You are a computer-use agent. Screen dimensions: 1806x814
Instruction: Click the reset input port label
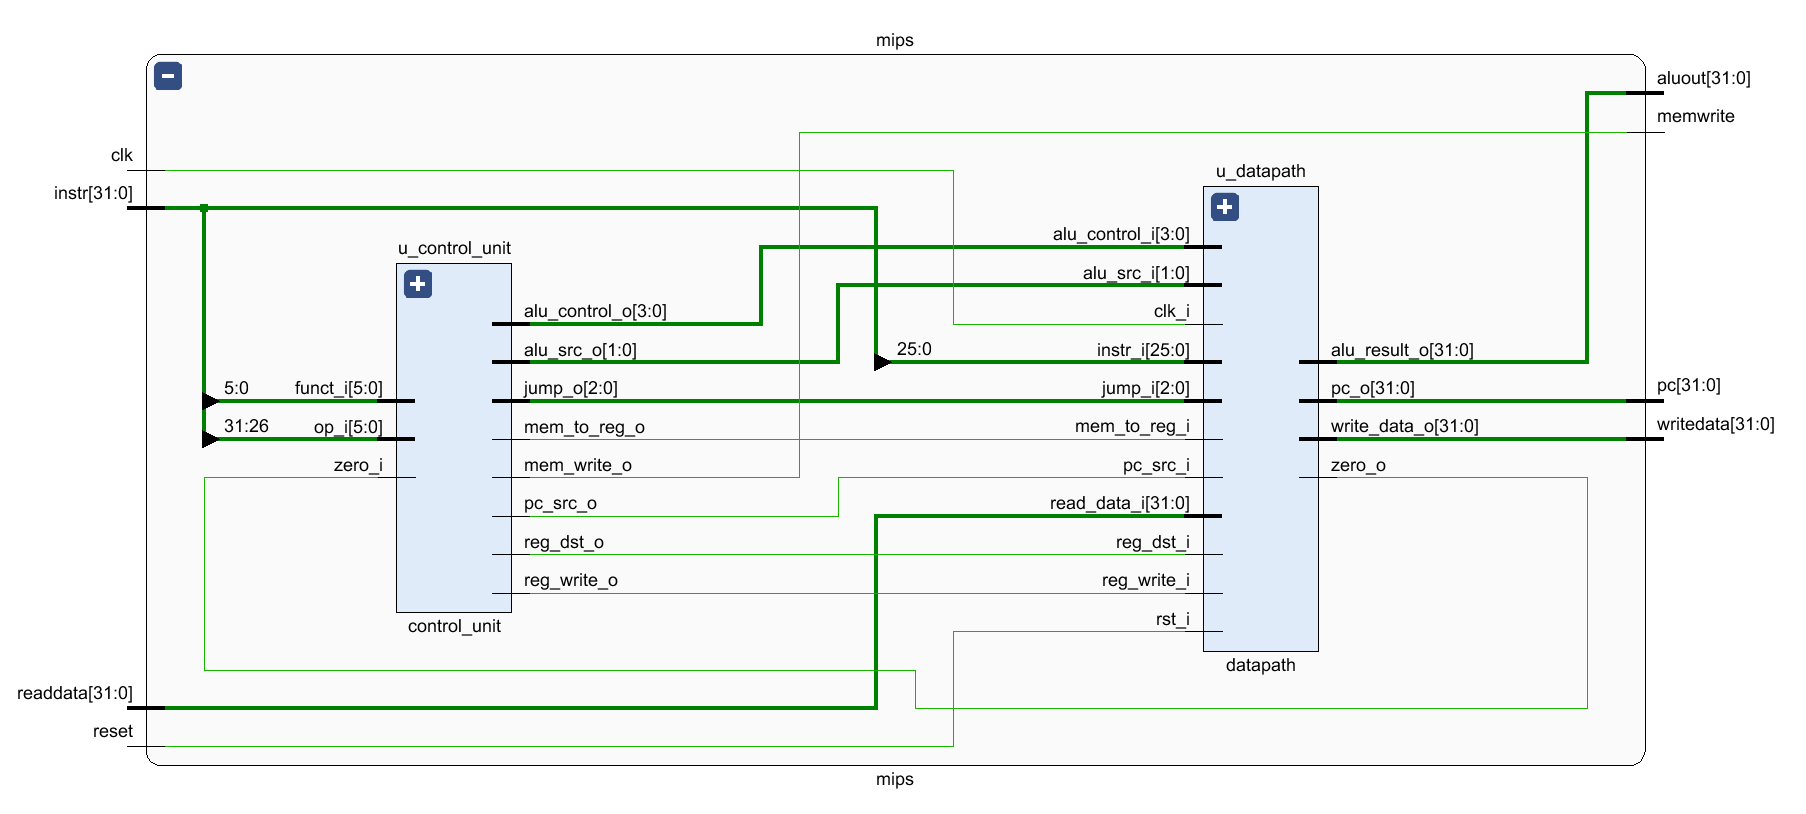[x=112, y=731]
